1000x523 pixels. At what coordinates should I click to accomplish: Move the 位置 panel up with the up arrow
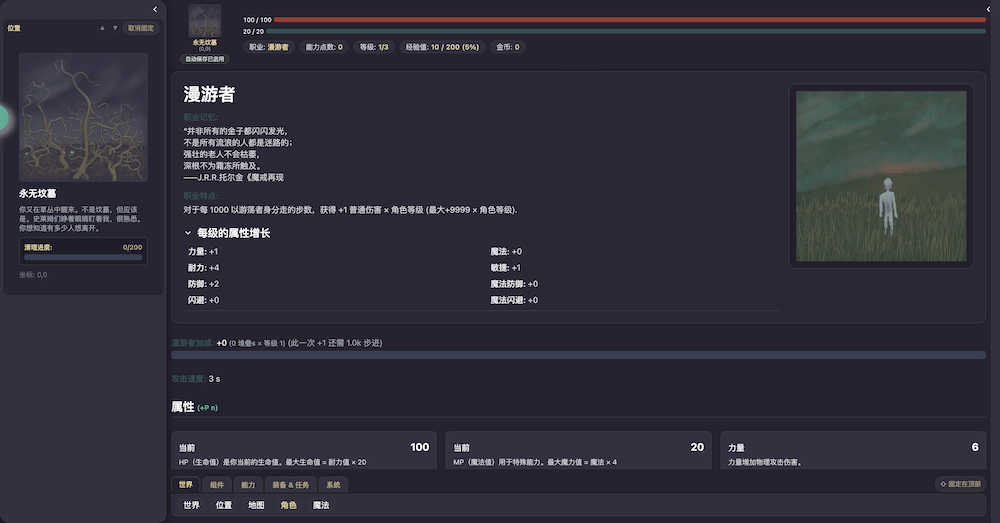102,28
